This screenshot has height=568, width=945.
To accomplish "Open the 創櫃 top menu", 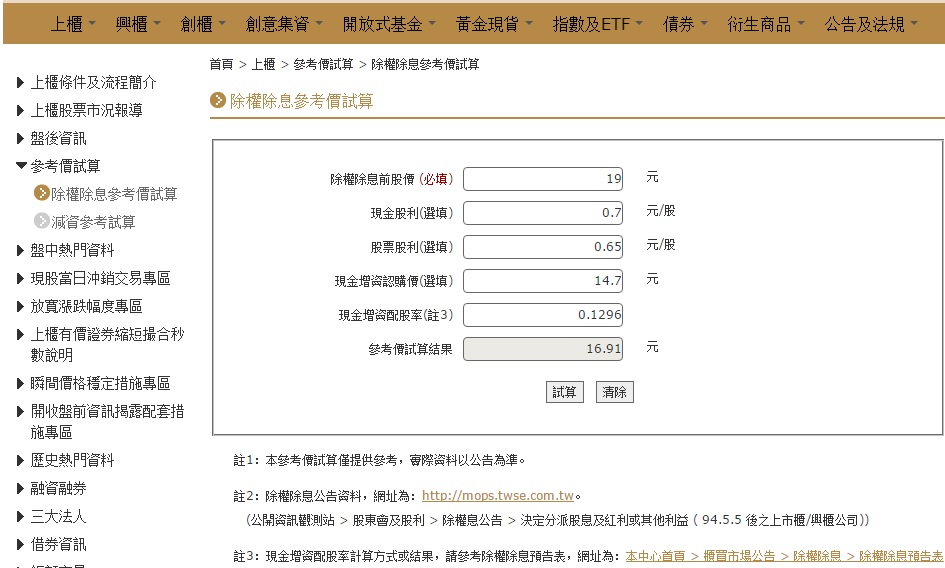I will [x=203, y=24].
